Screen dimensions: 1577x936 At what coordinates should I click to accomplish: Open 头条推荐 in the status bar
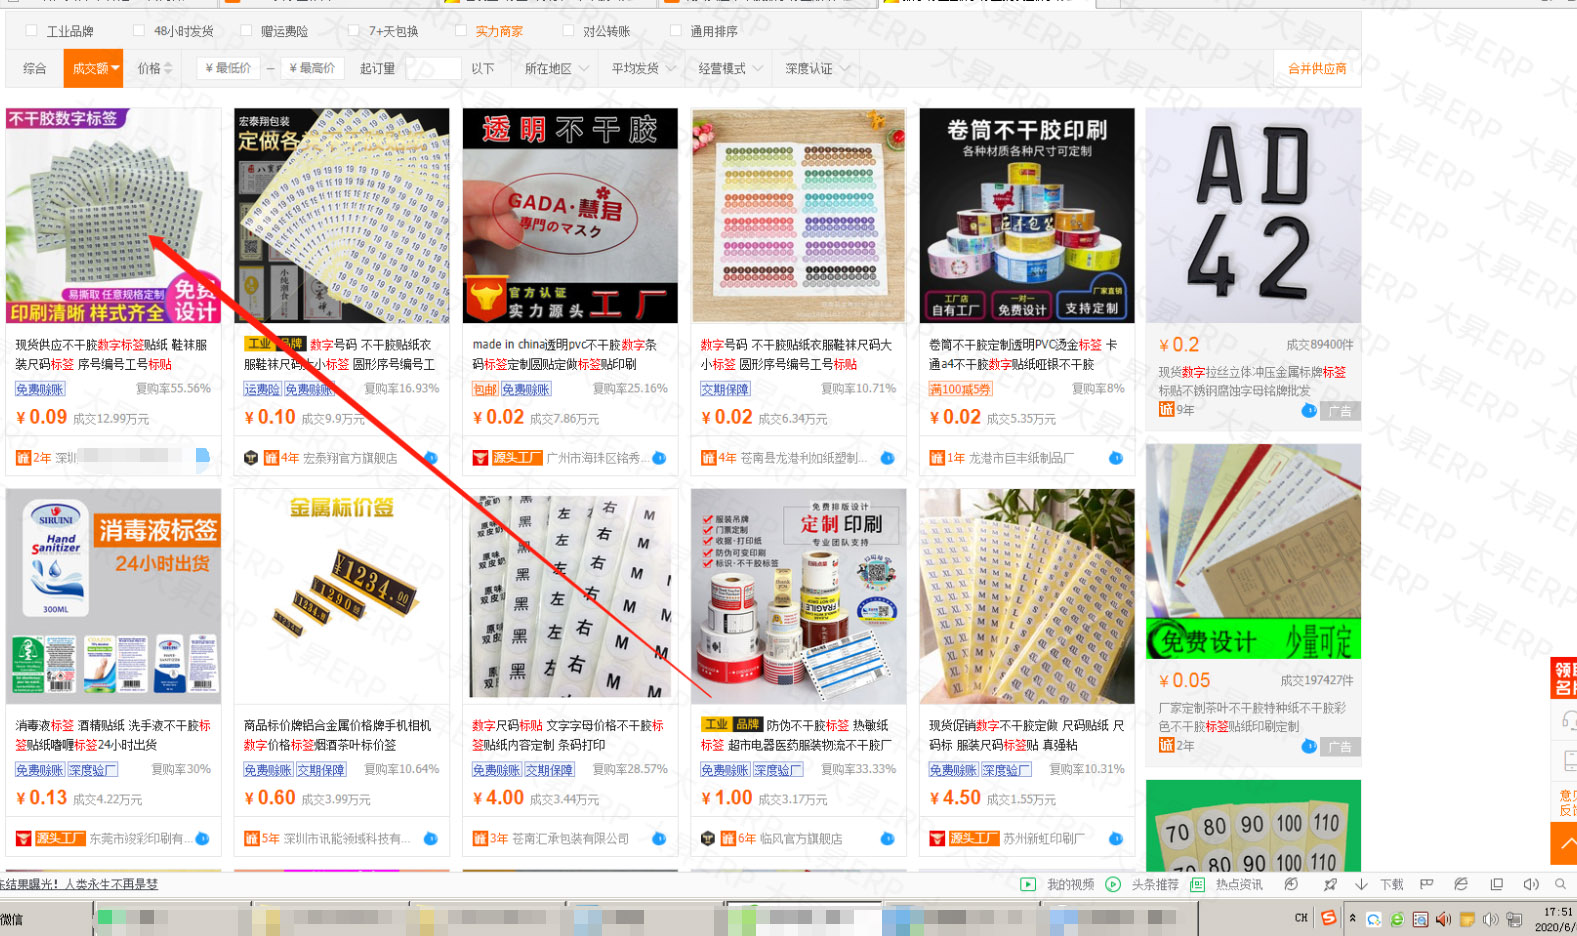click(x=1144, y=884)
